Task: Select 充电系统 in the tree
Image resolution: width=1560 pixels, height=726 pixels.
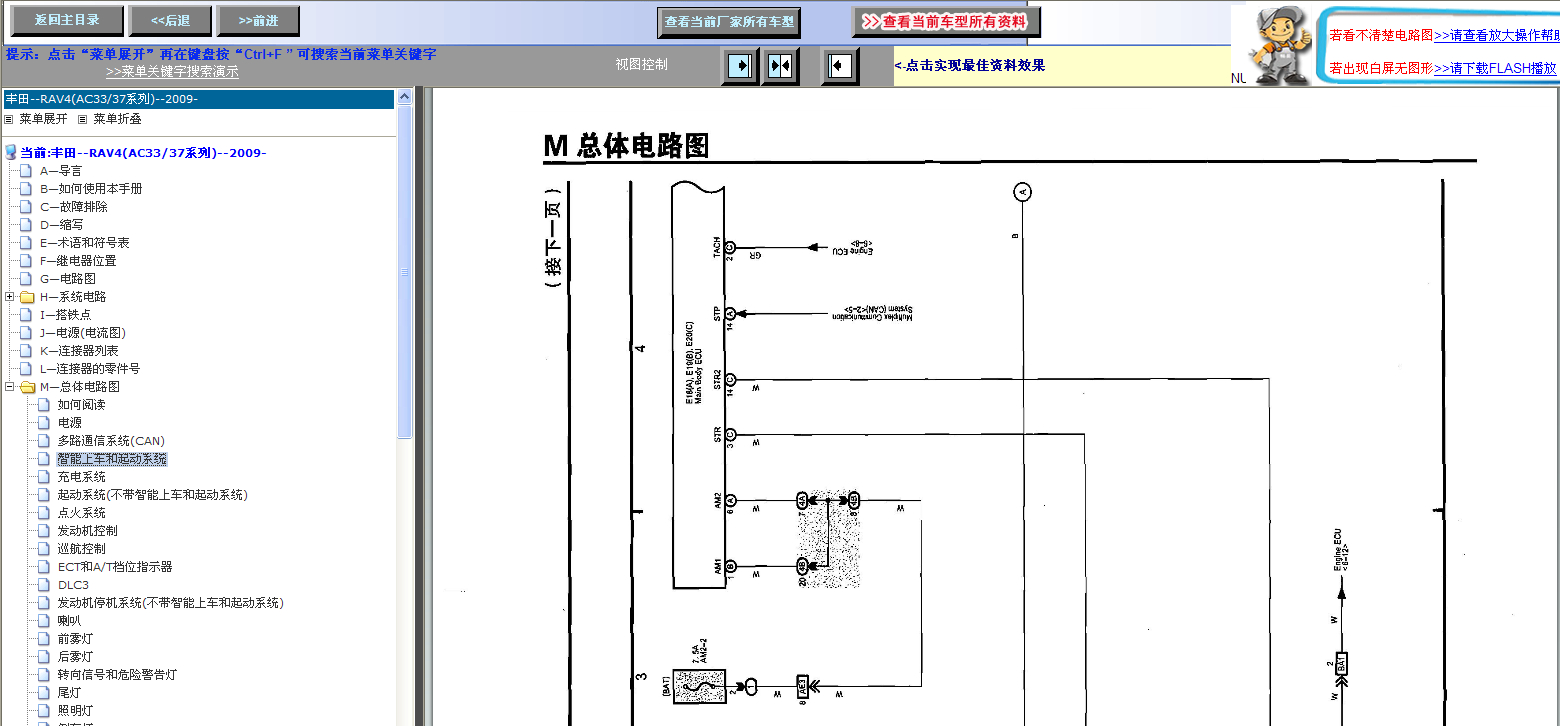Action: [x=82, y=477]
